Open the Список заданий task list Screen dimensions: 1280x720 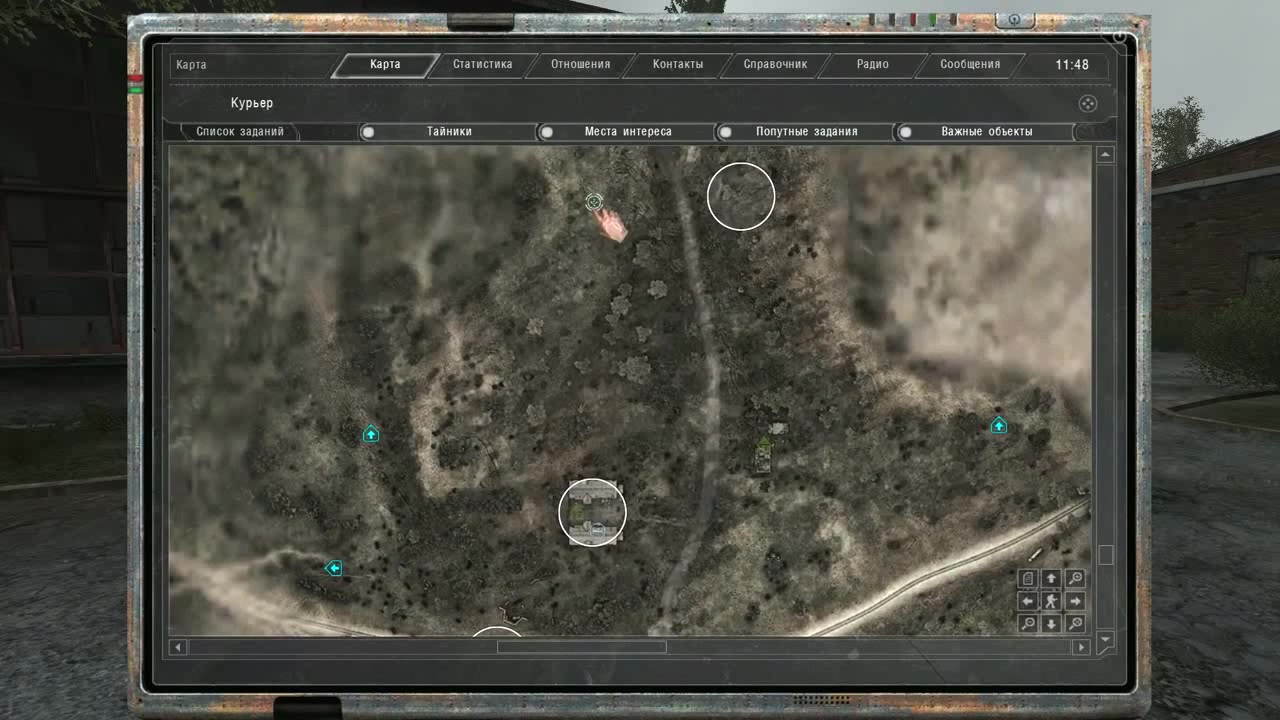click(240, 132)
